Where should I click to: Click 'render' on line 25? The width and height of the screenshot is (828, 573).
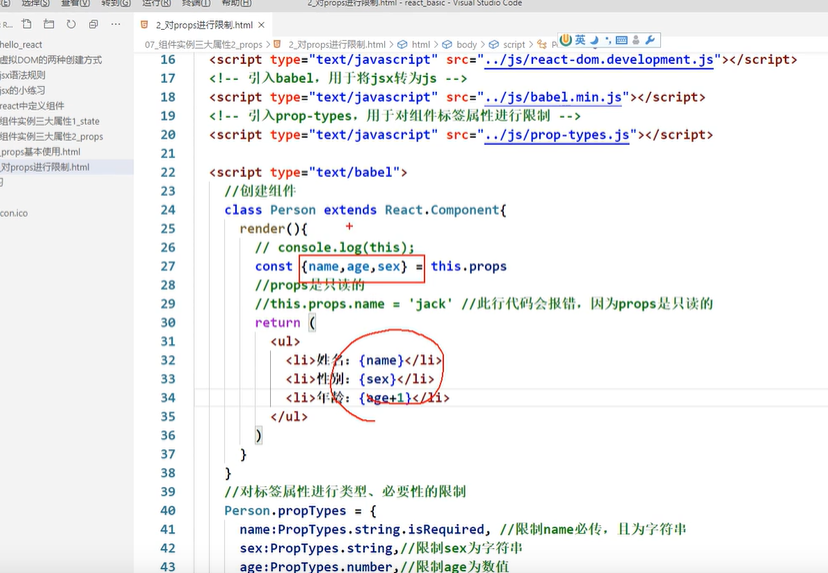pyautogui.click(x=262, y=229)
